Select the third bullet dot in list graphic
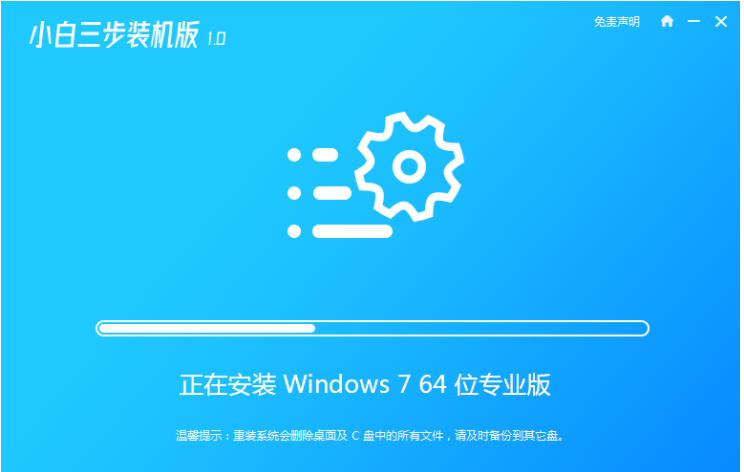Screen dimensions: 744x472 (x=294, y=231)
